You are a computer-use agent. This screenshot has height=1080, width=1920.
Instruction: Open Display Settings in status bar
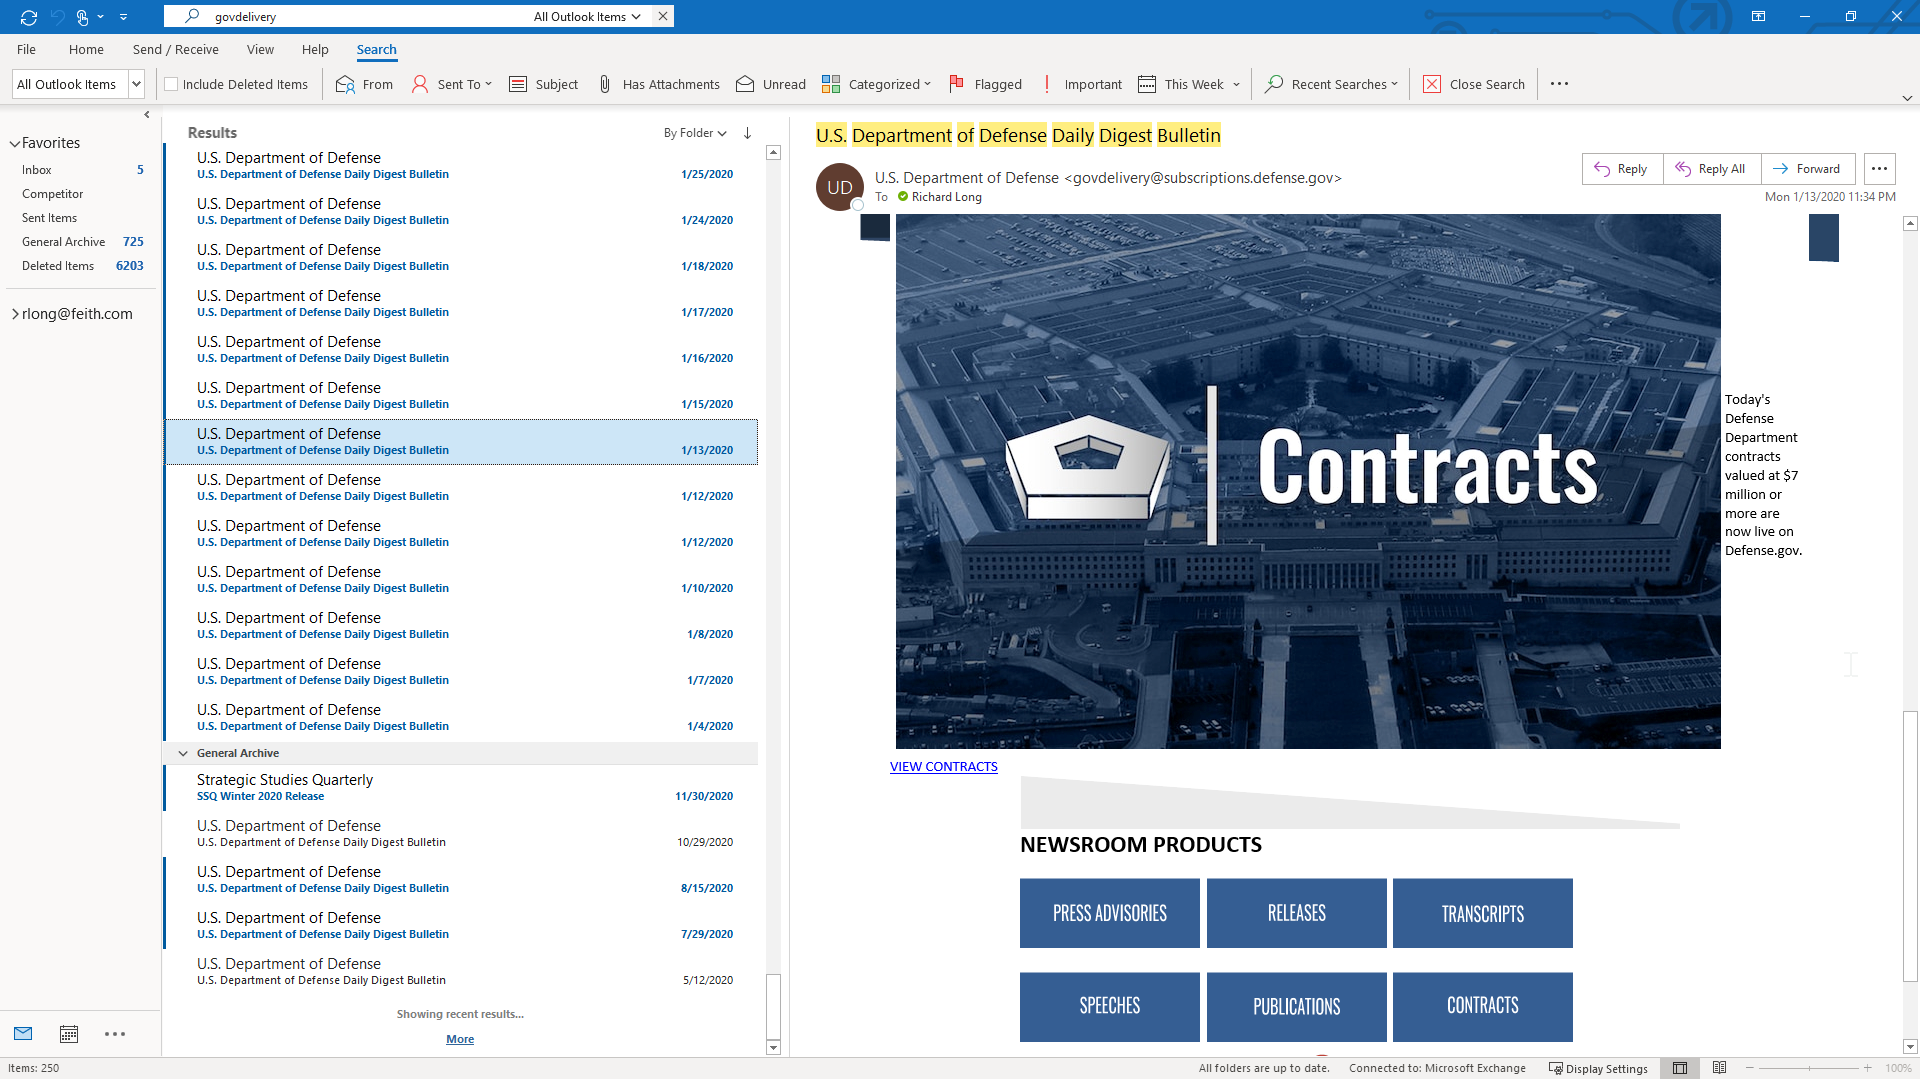pyautogui.click(x=1598, y=1069)
